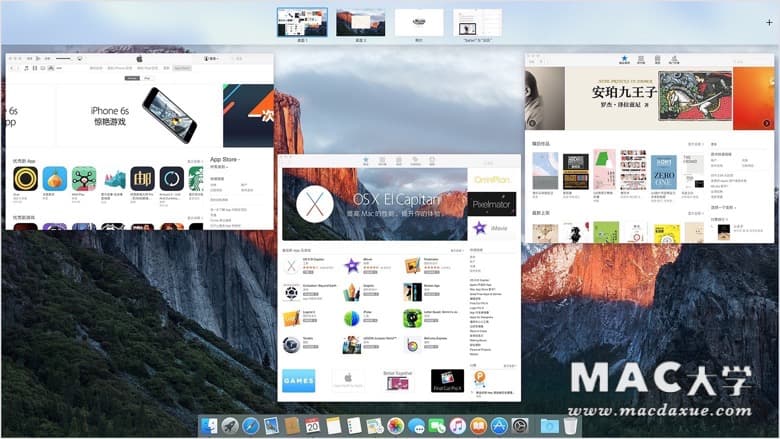Image resolution: width=780 pixels, height=439 pixels.
Task: Open the yellow Notes icon in the Dock
Action: (x=333, y=426)
